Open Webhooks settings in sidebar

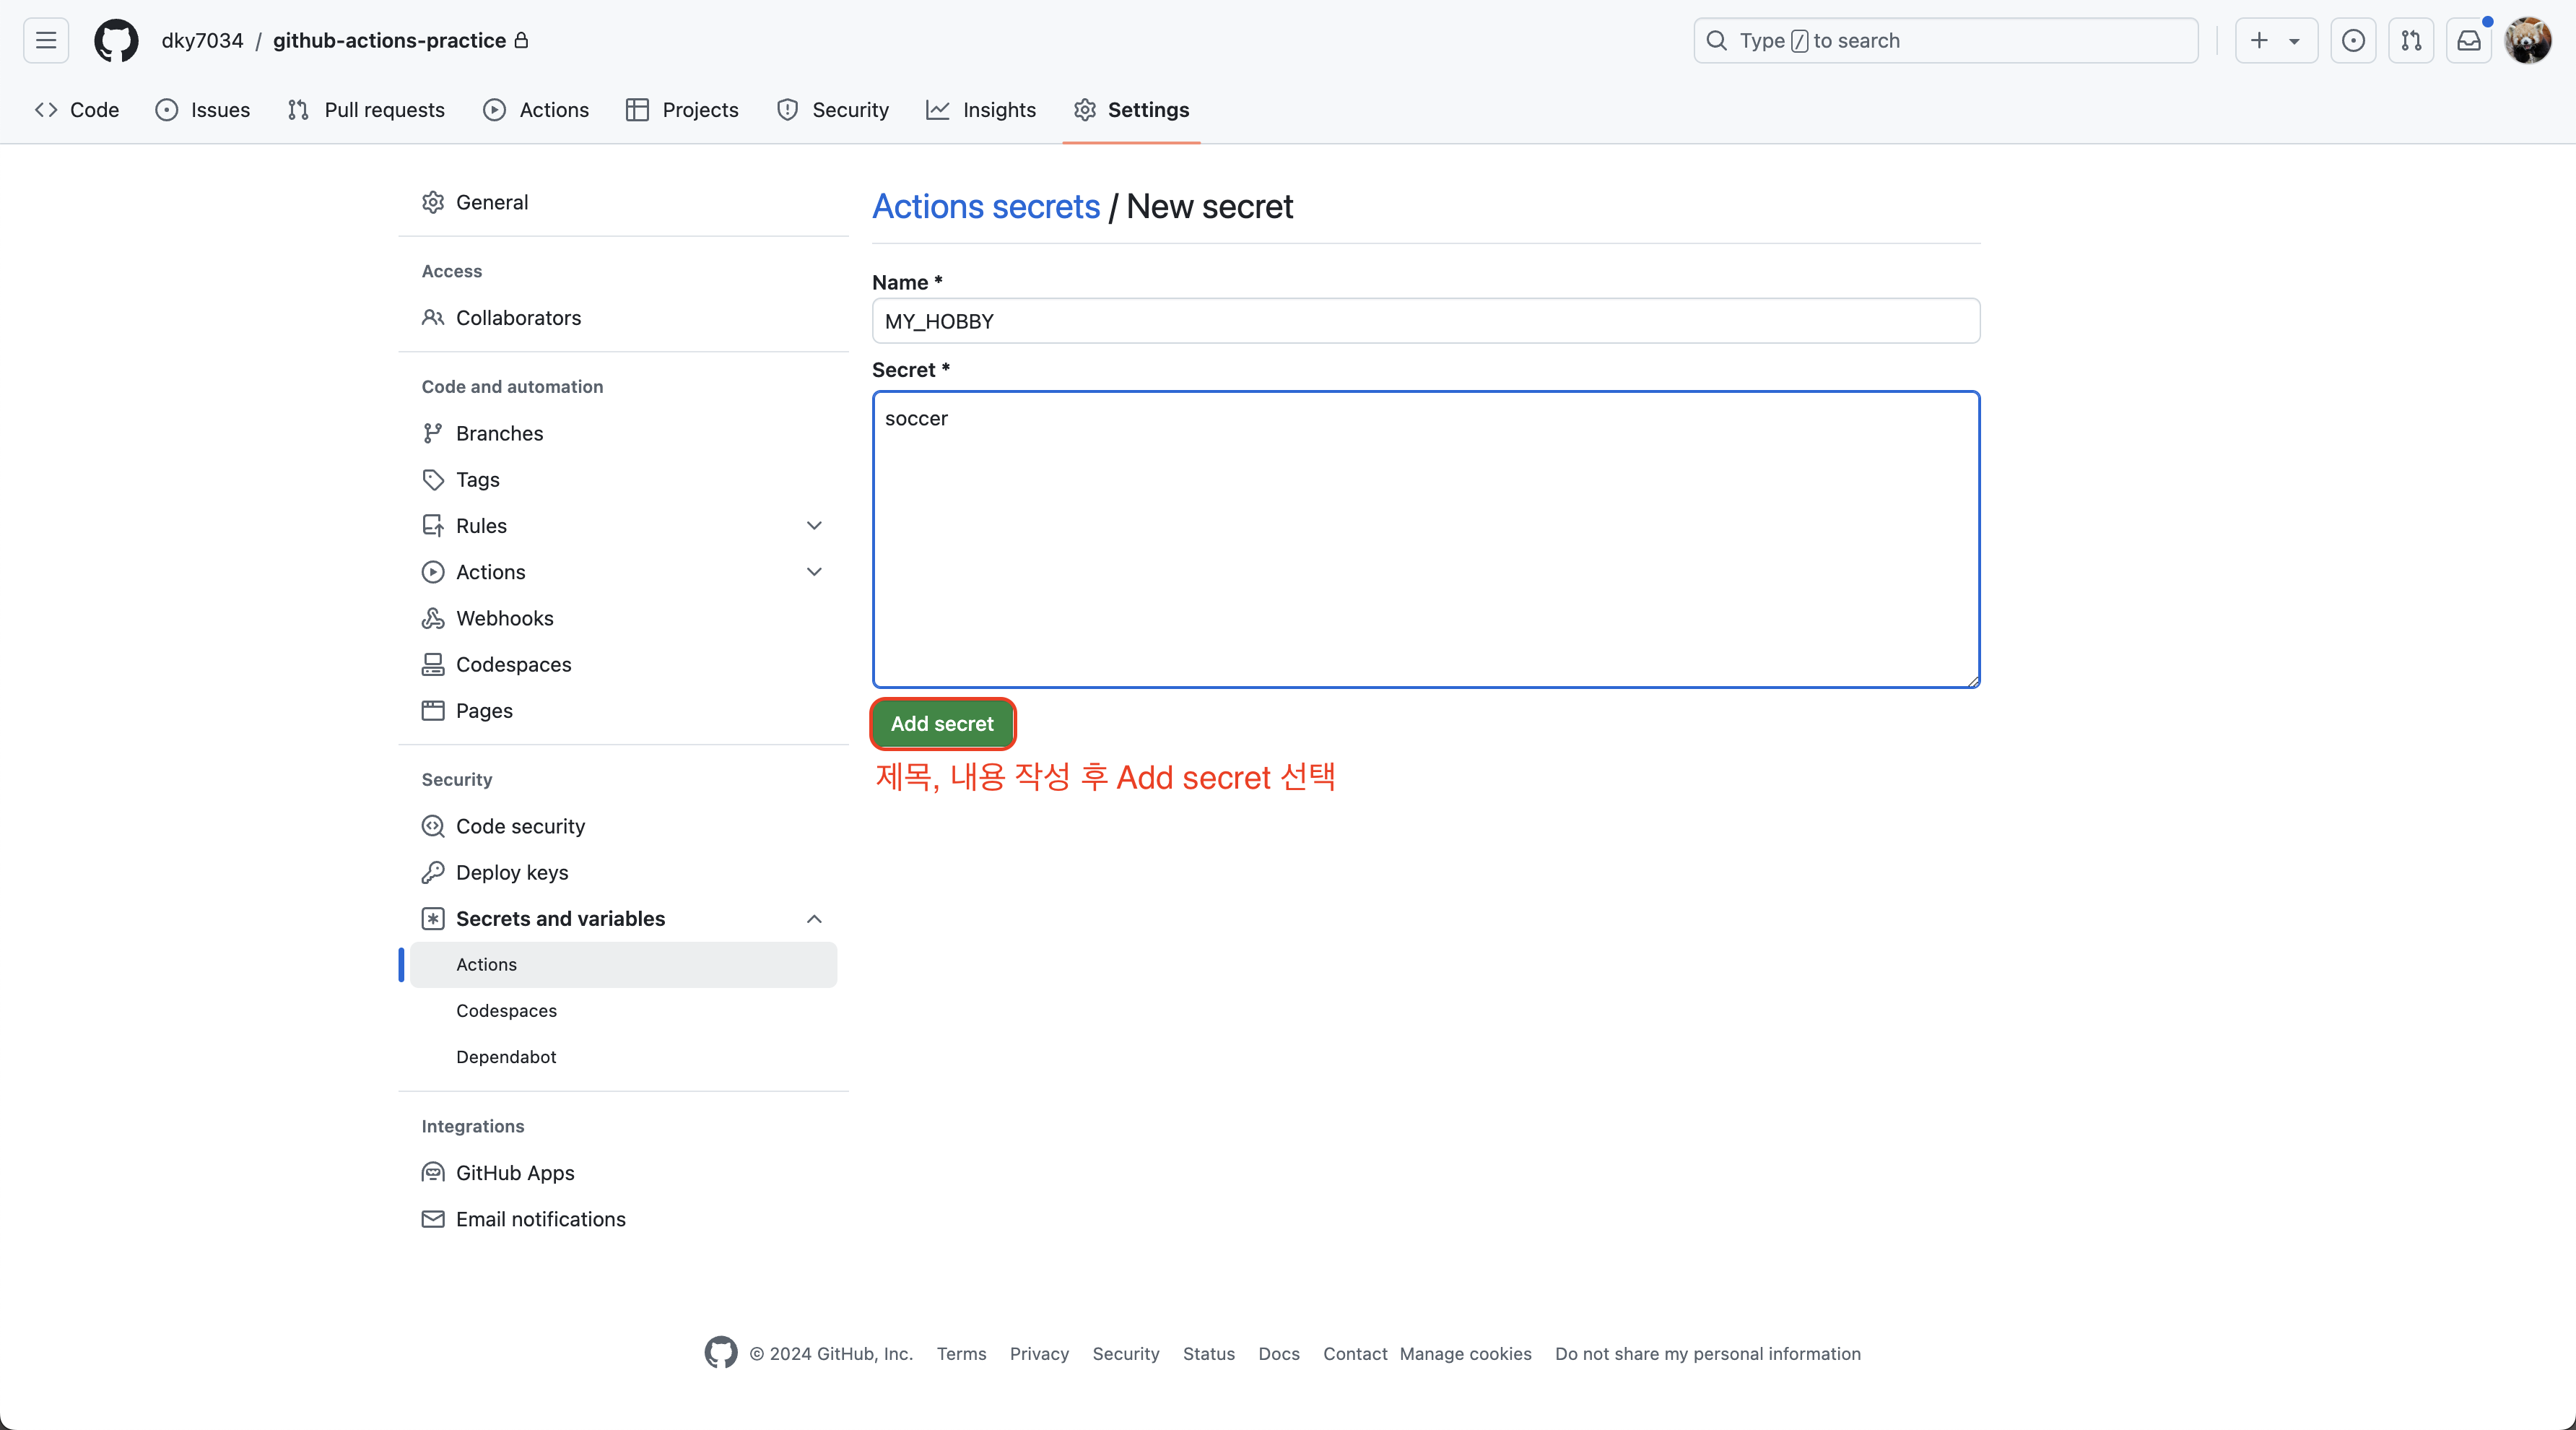[x=504, y=618]
